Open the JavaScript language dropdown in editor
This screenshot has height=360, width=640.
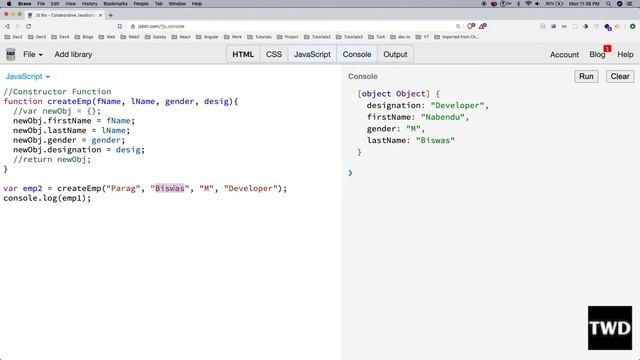point(27,76)
